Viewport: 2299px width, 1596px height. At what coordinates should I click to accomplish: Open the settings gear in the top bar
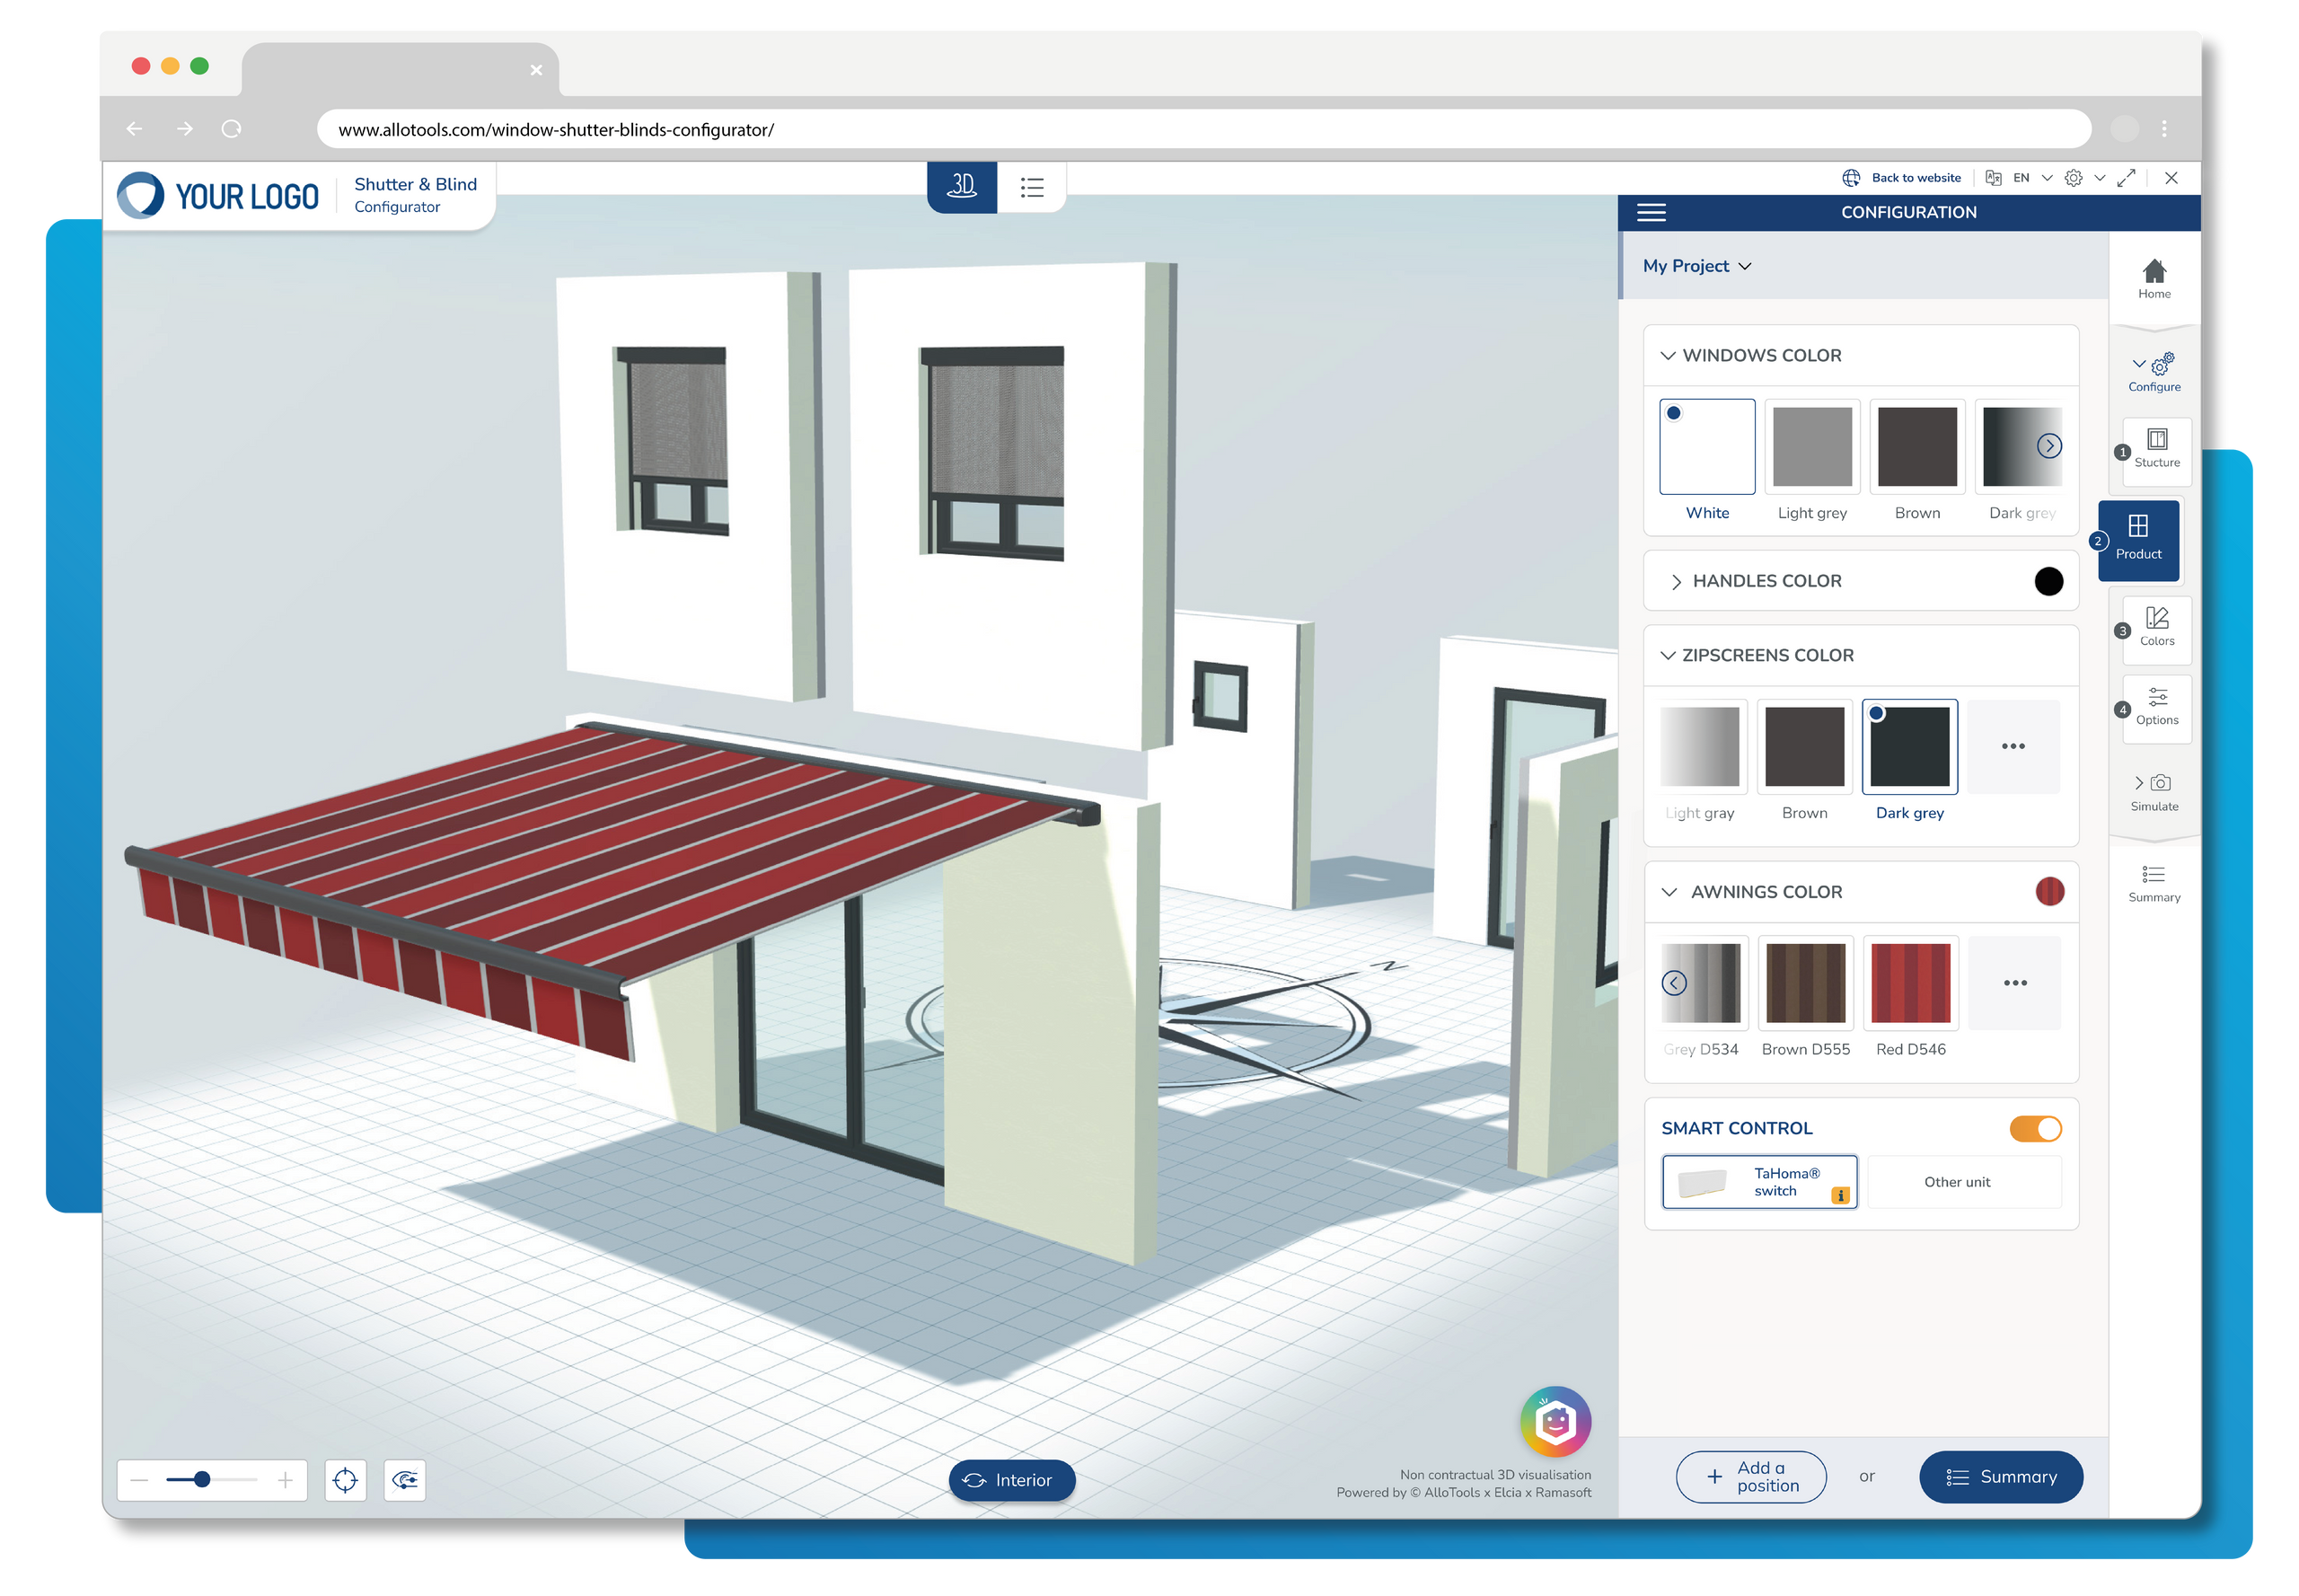(2073, 177)
